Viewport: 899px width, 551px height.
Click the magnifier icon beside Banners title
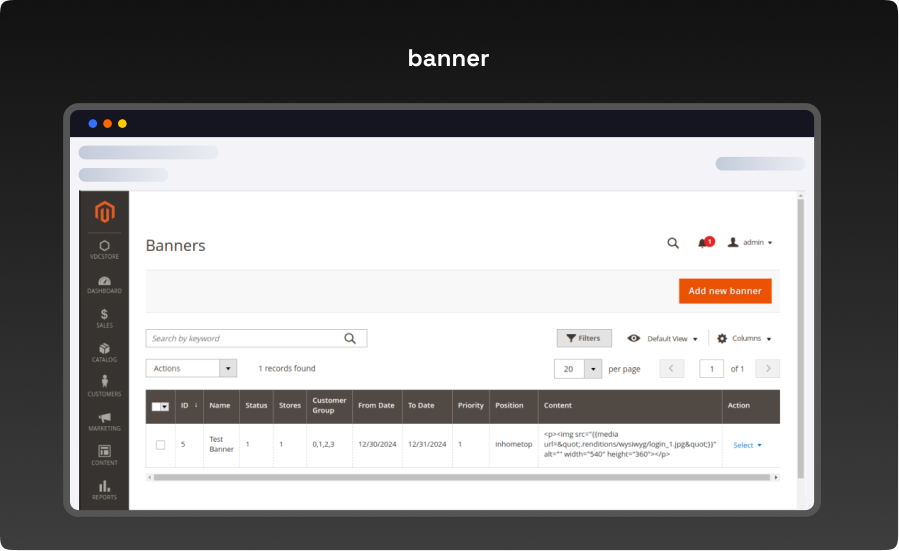click(673, 243)
